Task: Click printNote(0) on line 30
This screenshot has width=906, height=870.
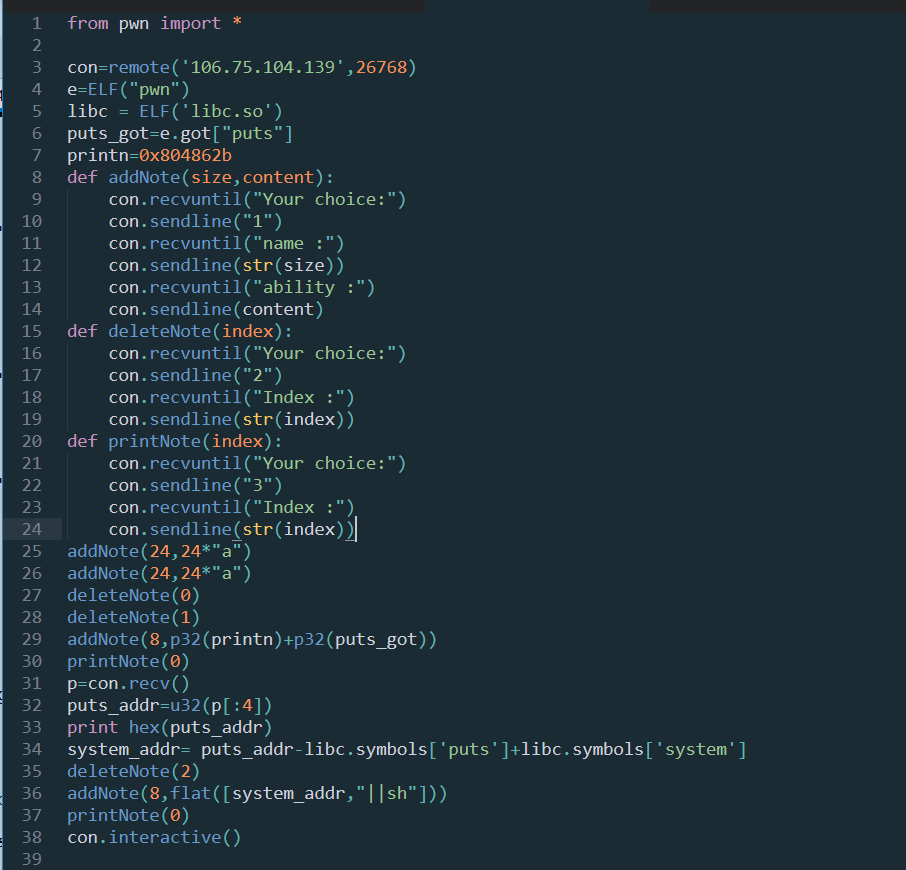Action: point(128,661)
